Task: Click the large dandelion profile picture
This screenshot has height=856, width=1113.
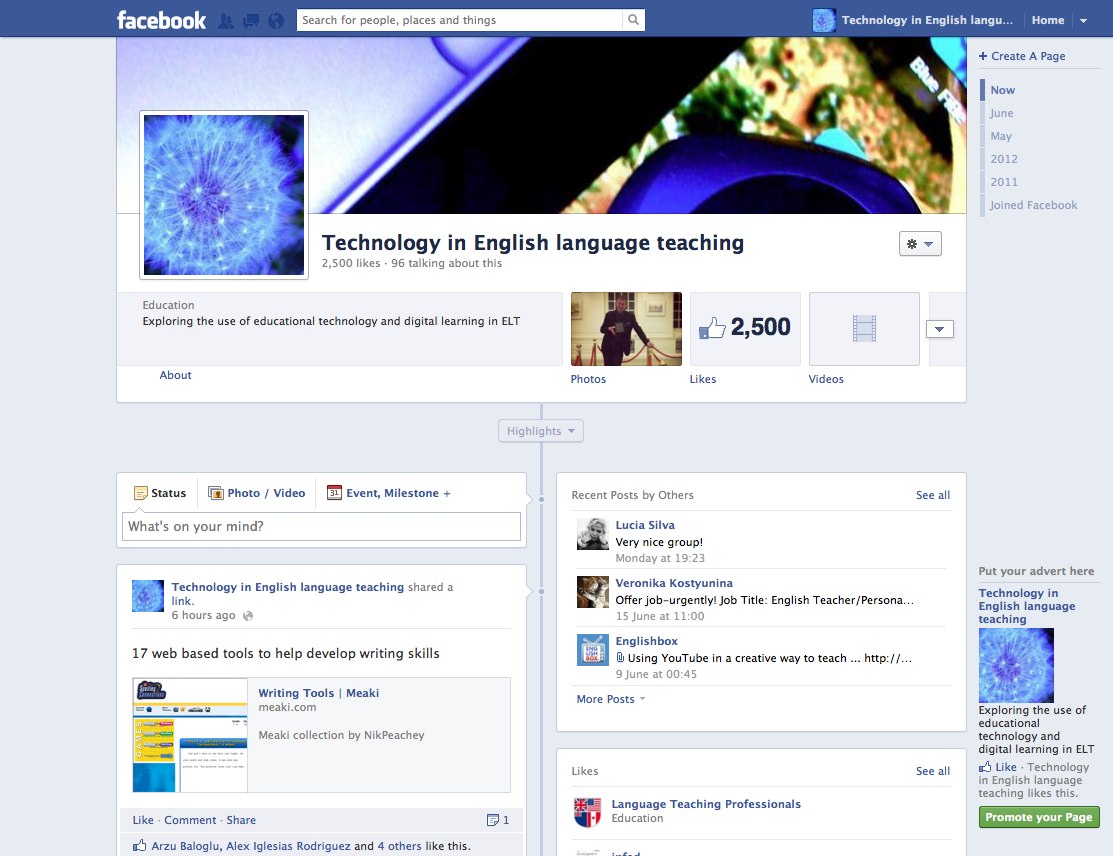Action: point(224,195)
